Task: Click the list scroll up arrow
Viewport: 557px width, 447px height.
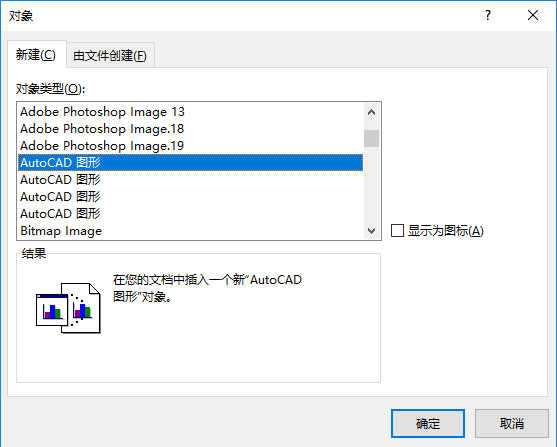Action: pos(372,112)
